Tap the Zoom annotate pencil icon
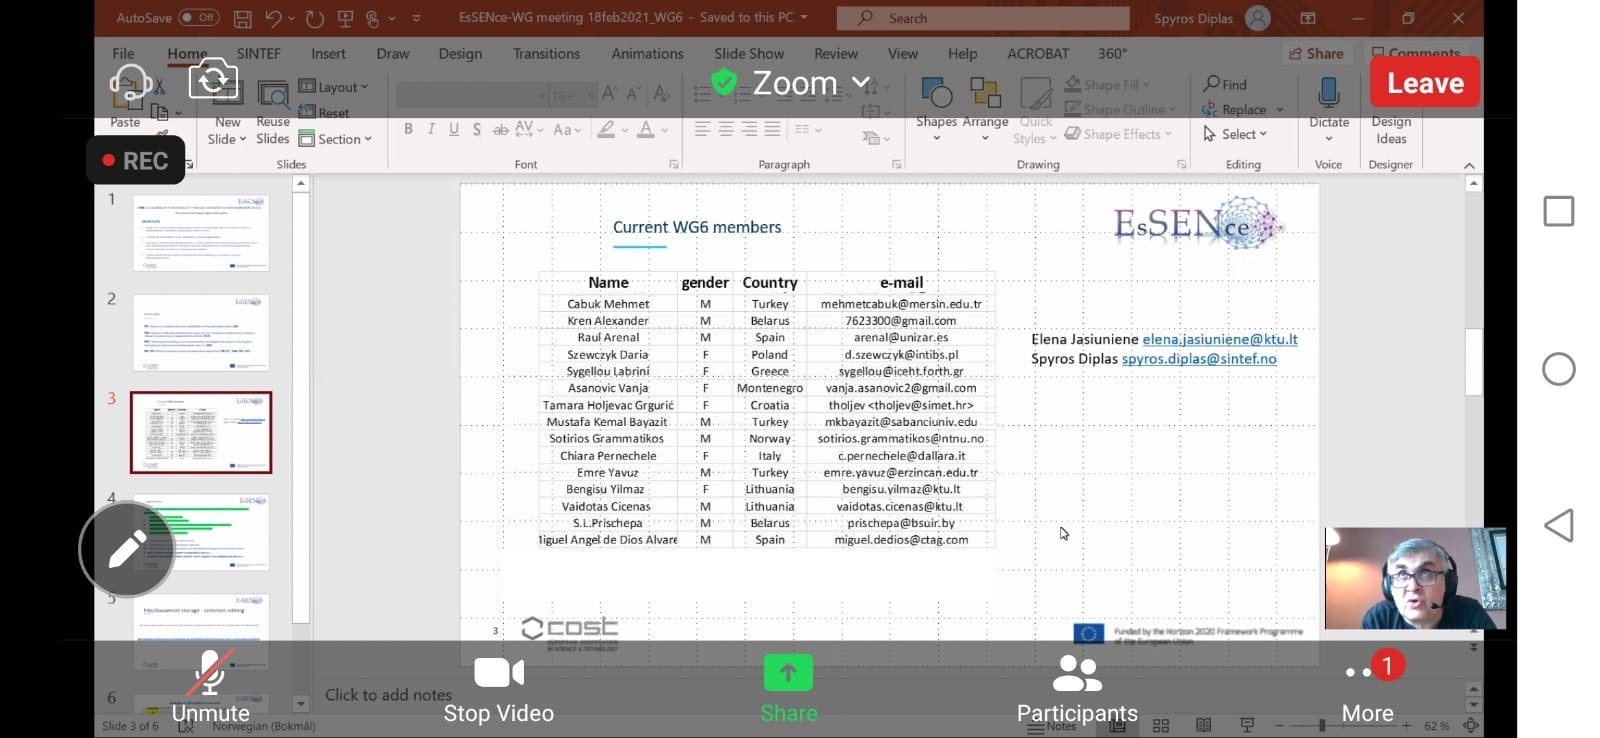Viewport: 1600px width, 738px height. tap(127, 549)
